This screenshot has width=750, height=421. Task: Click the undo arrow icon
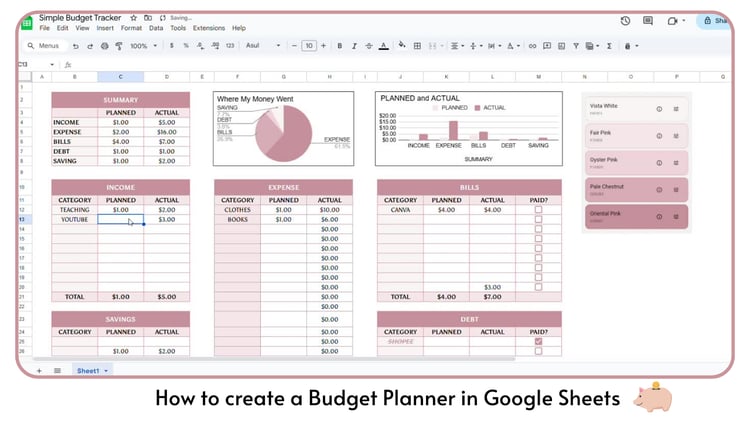click(76, 46)
